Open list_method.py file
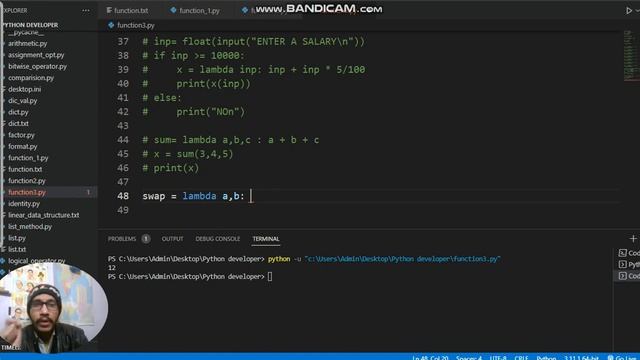This screenshot has height=360, width=640. coord(30,226)
